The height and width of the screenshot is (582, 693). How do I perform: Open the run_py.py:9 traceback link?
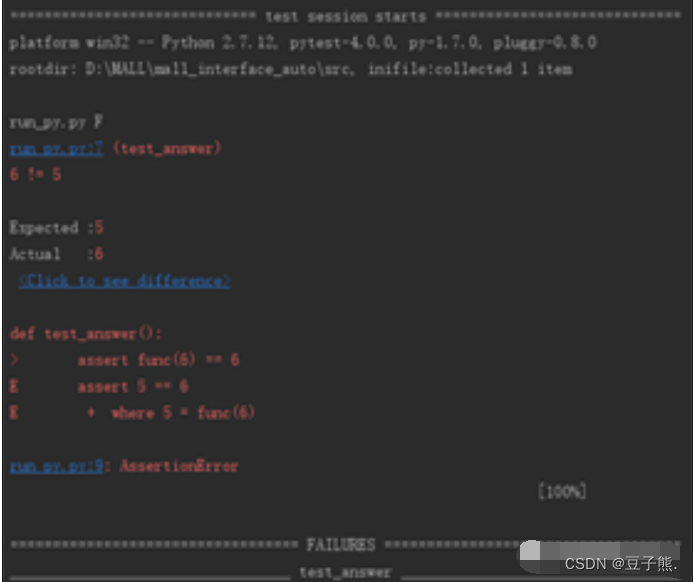coord(56,466)
